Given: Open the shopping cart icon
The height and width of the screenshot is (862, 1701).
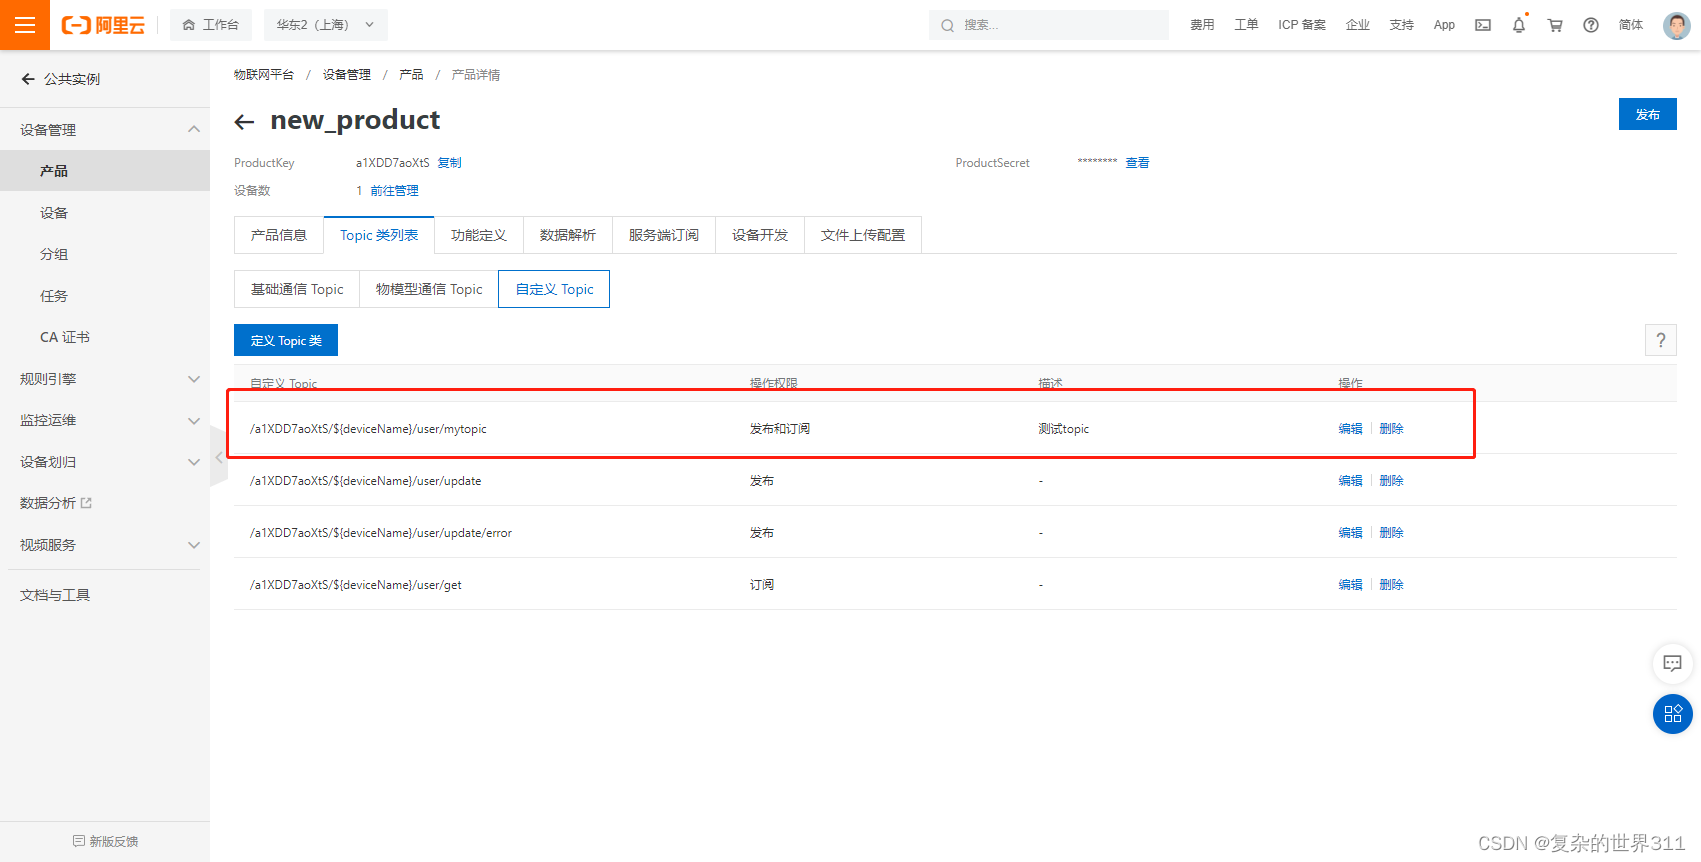Looking at the screenshot, I should point(1555,25).
